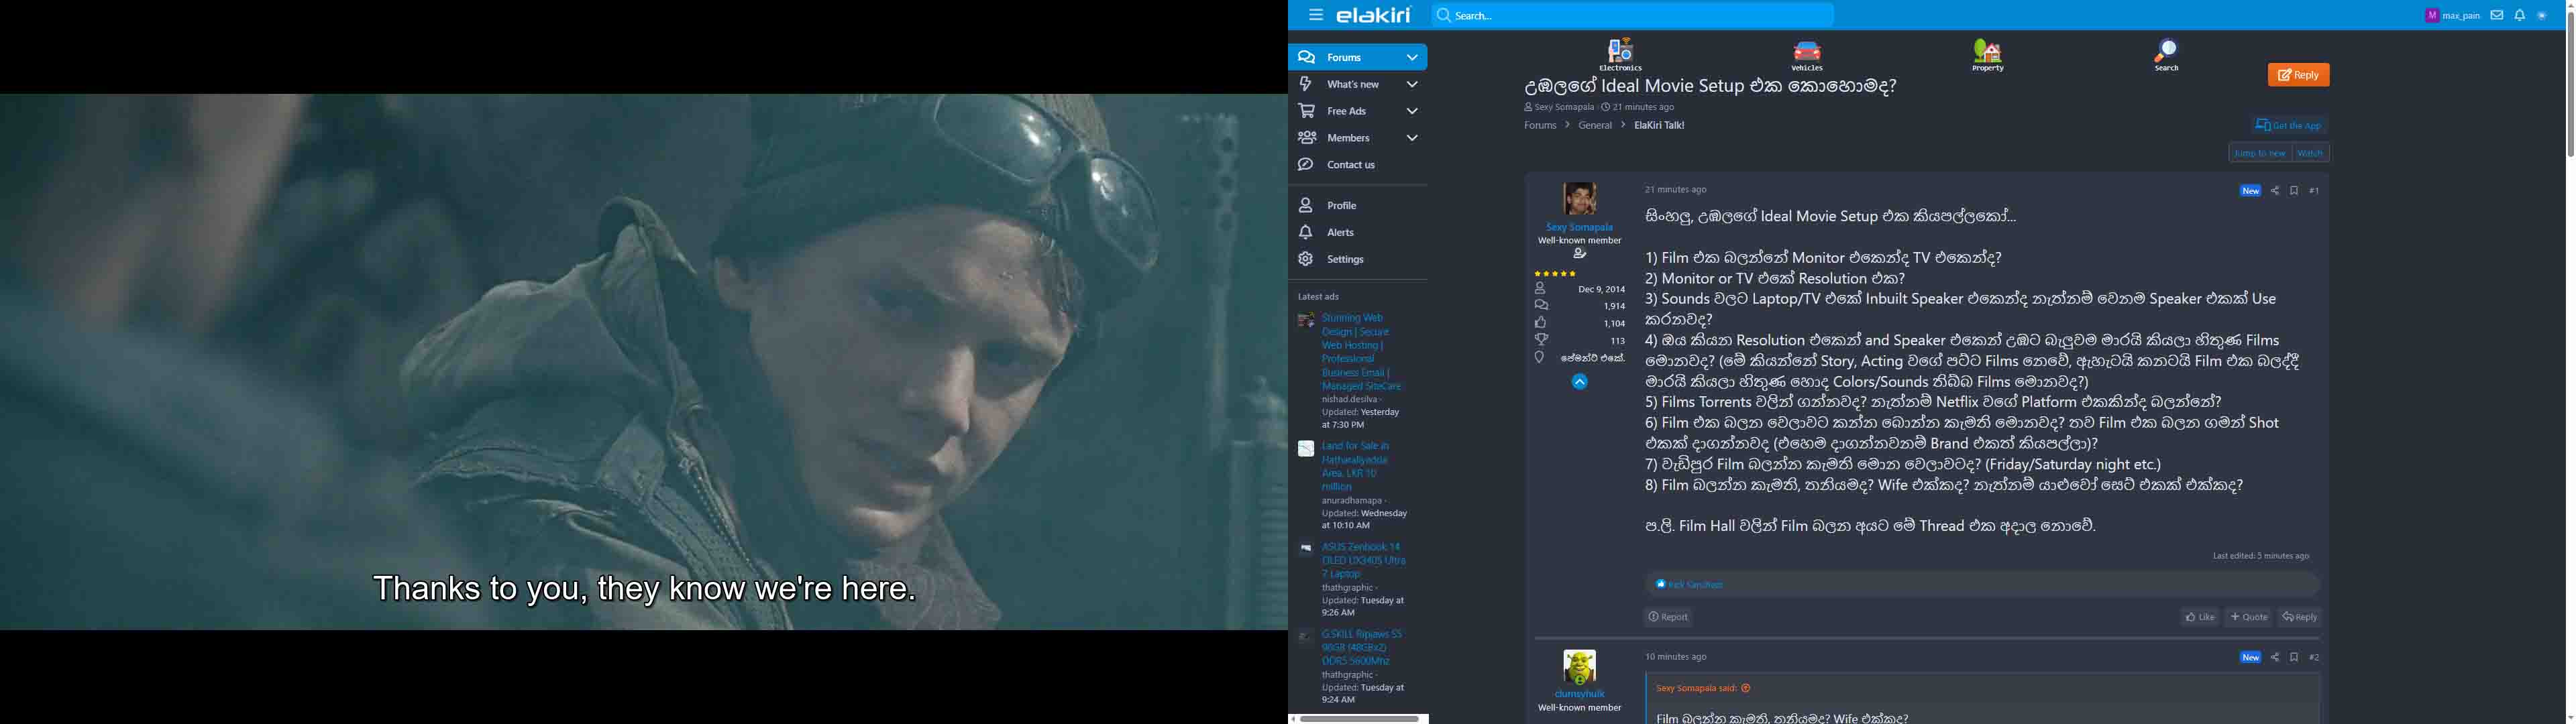
Task: Open Stunning Web Design ad link
Action: [x=1362, y=352]
